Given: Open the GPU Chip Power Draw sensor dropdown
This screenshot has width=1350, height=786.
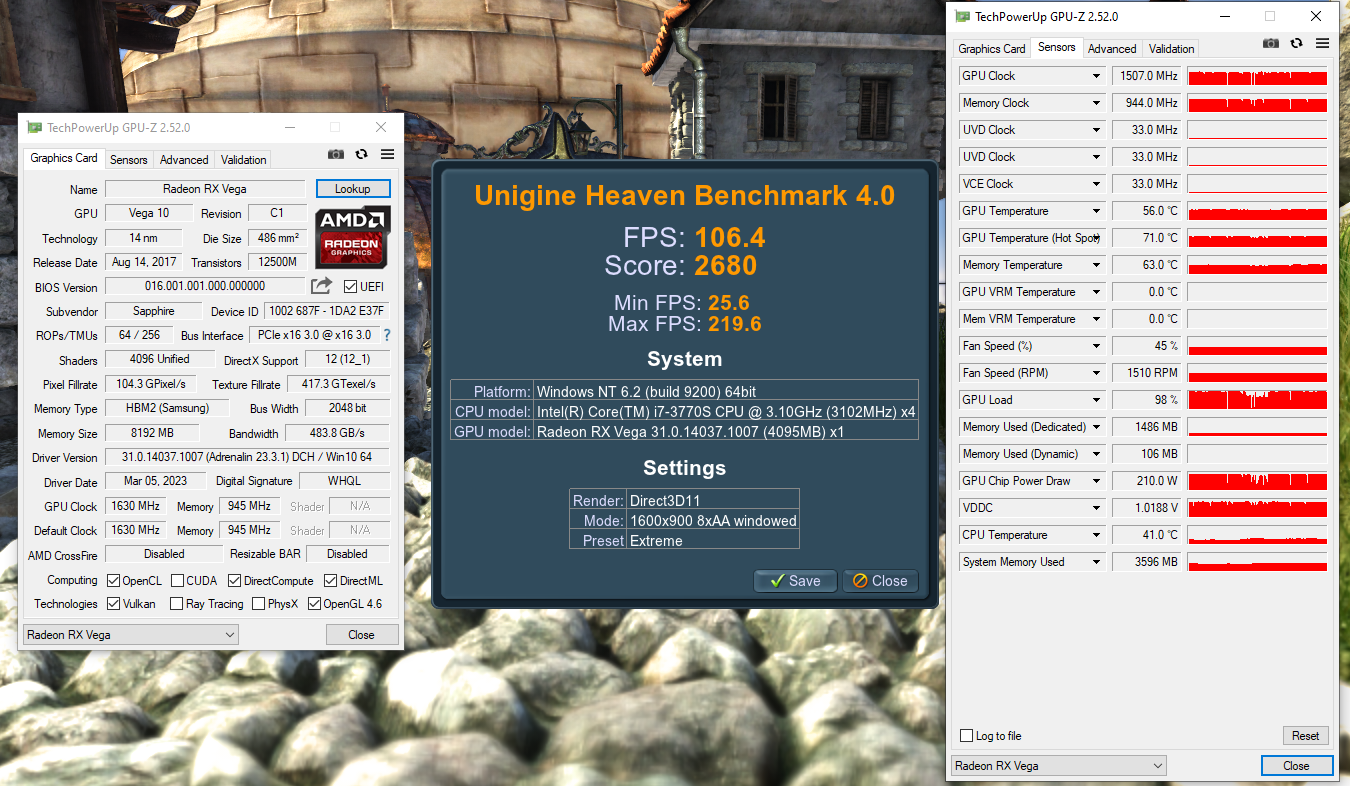Looking at the screenshot, I should pyautogui.click(x=1097, y=481).
